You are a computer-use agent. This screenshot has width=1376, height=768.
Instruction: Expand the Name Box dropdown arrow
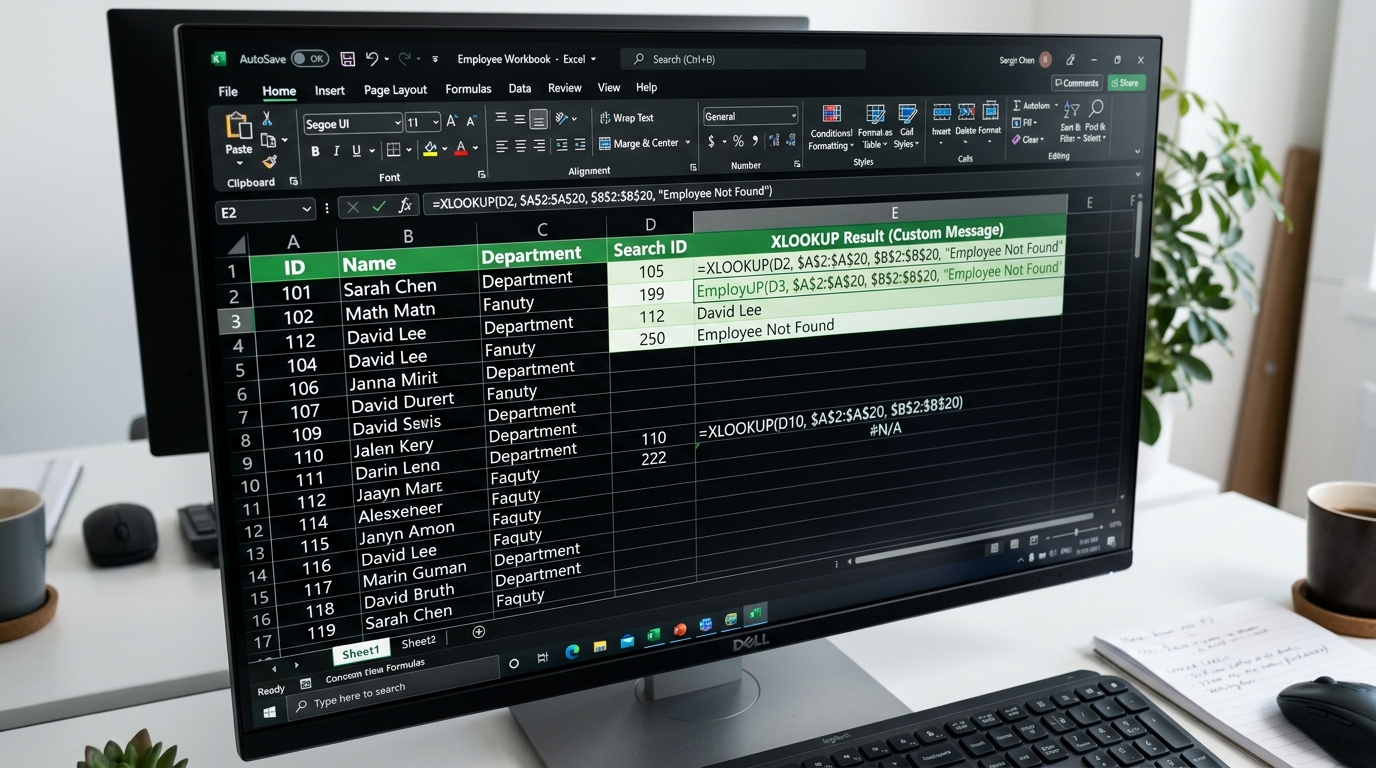(306, 210)
